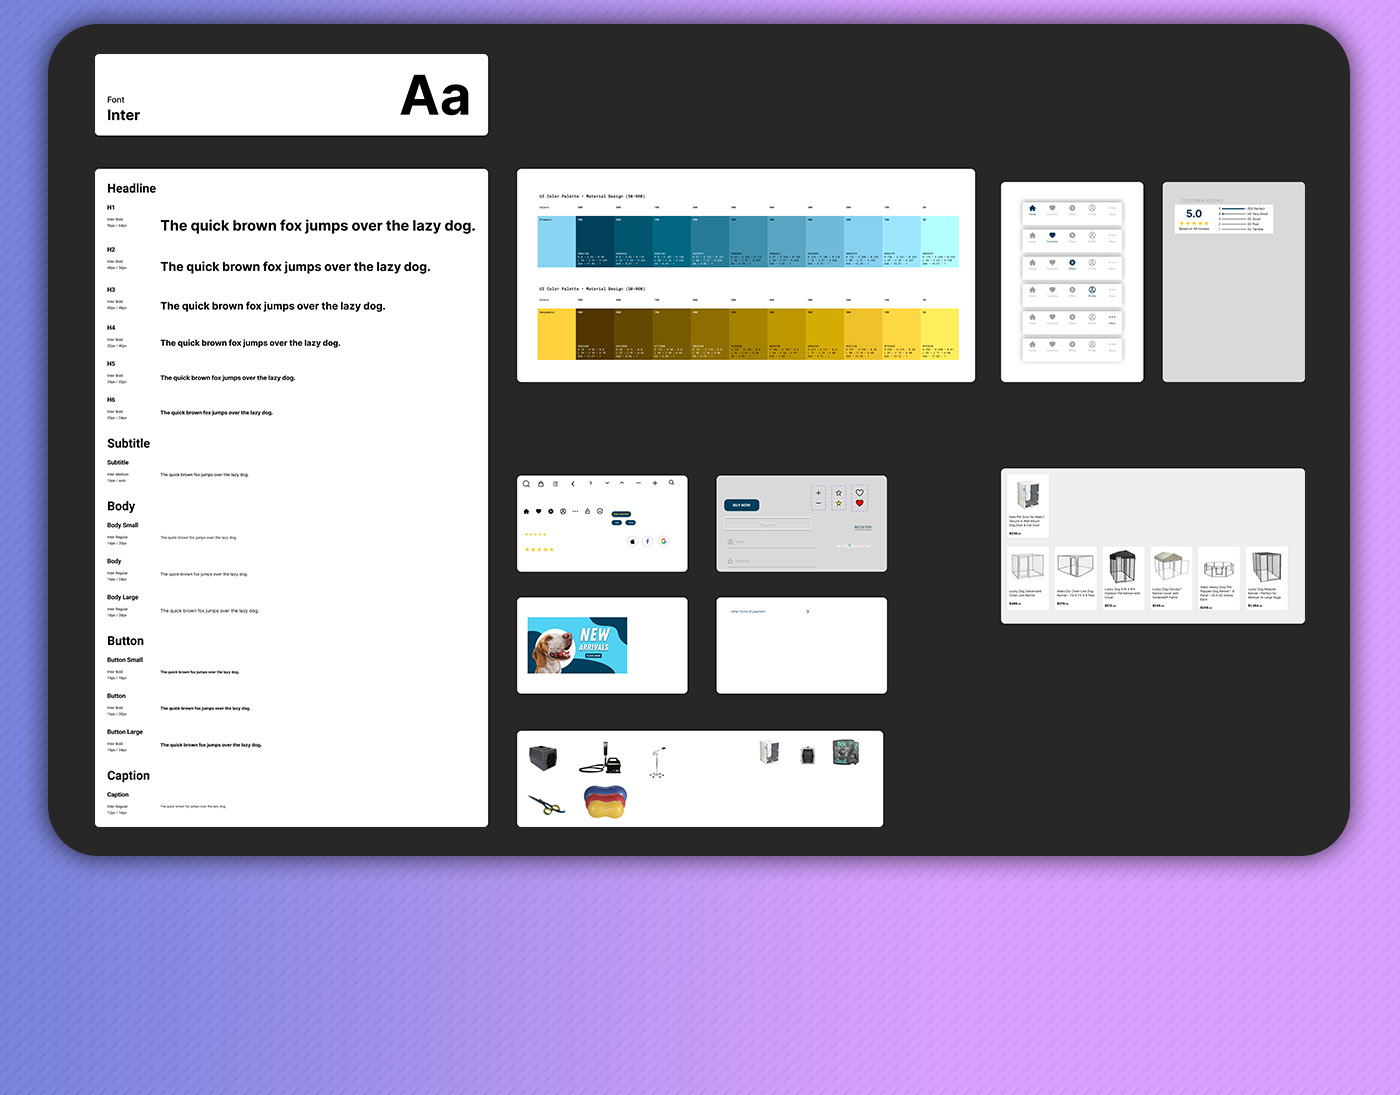The image size is (1400, 1095).
Task: Click the Google login icon
Action: point(663,541)
